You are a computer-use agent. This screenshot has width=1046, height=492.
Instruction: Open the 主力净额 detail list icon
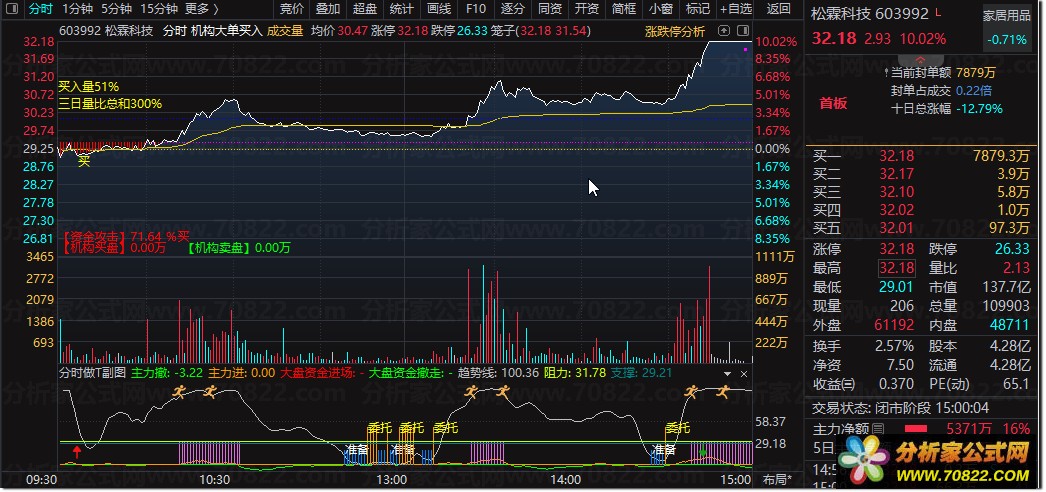879,428
